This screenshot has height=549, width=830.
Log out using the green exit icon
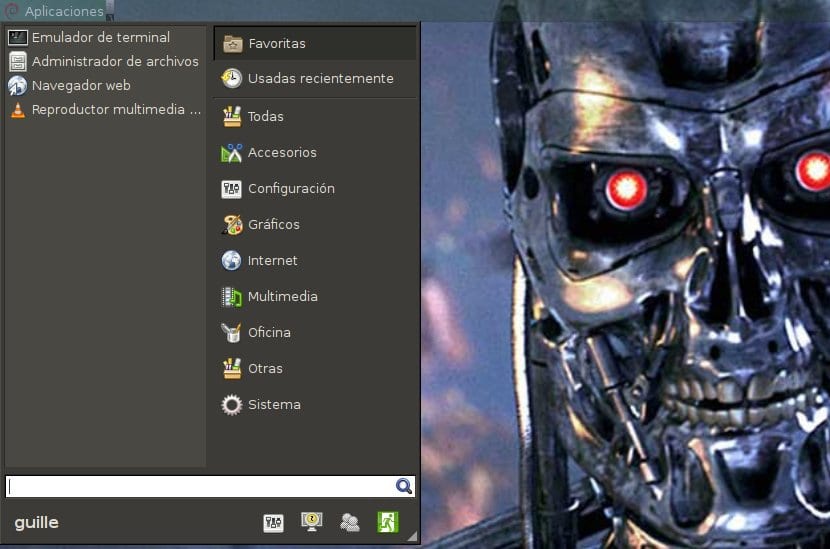387,523
